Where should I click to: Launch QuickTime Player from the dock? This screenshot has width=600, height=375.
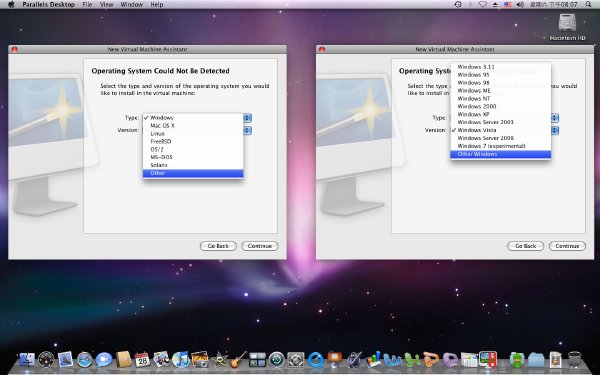pyautogui.click(x=315, y=360)
